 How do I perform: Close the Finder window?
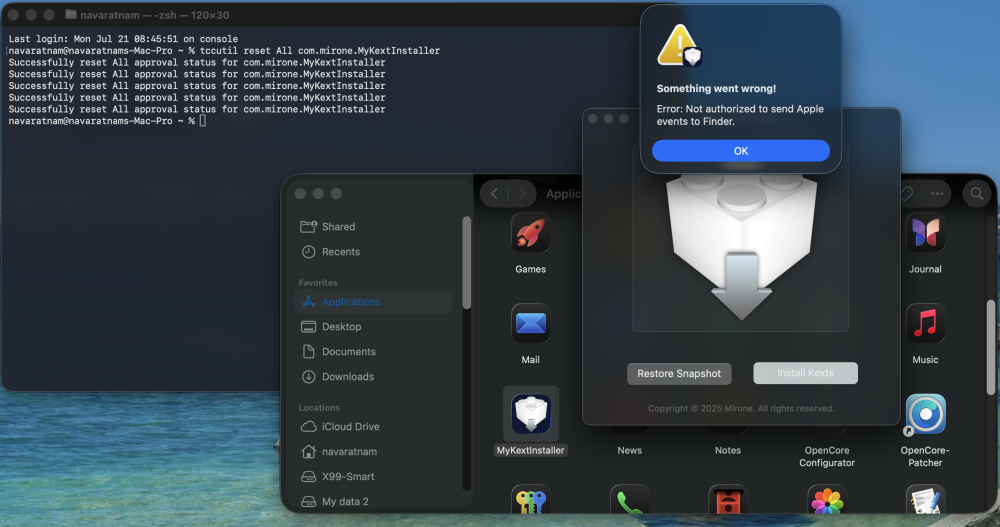[x=300, y=193]
